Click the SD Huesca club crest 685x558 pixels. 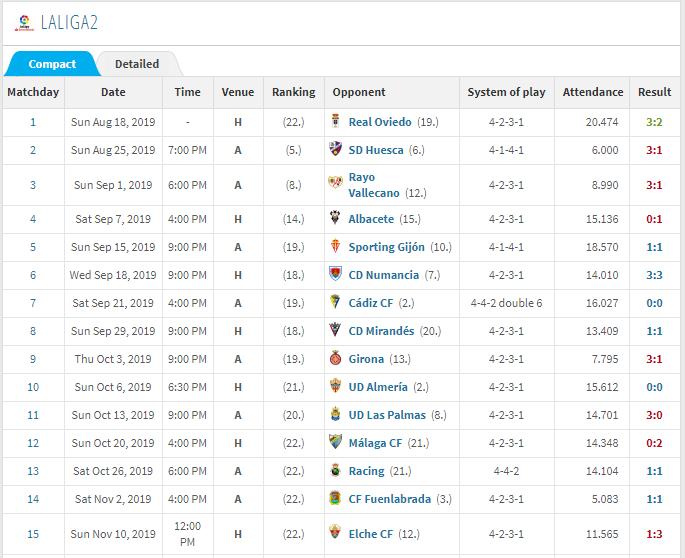[x=336, y=149]
